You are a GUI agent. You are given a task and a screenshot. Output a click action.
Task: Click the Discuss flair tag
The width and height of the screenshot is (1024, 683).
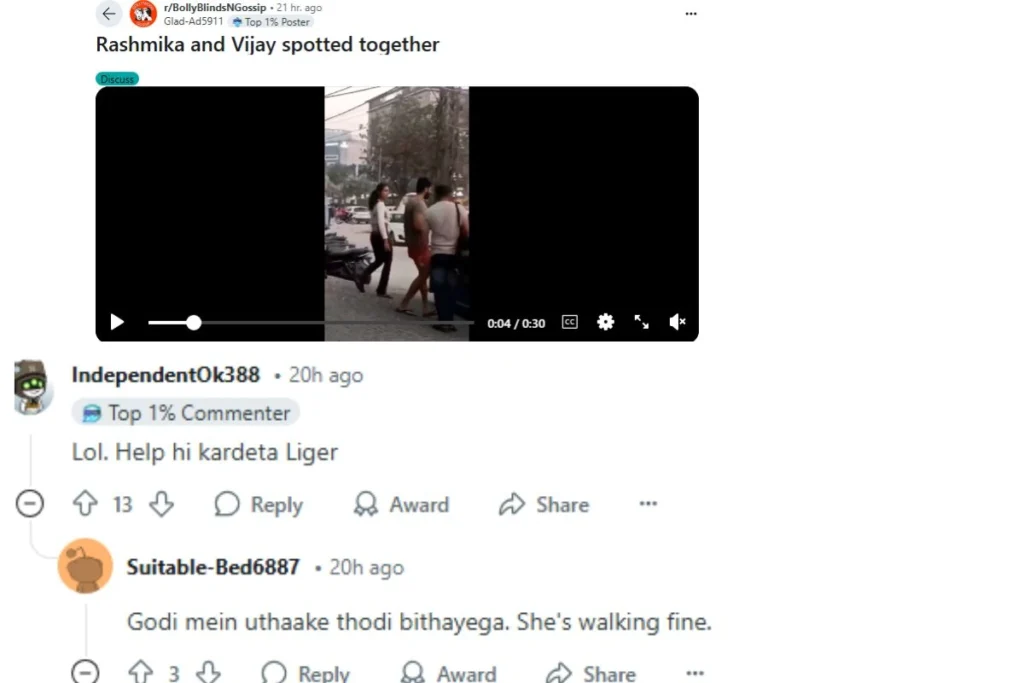pos(117,79)
